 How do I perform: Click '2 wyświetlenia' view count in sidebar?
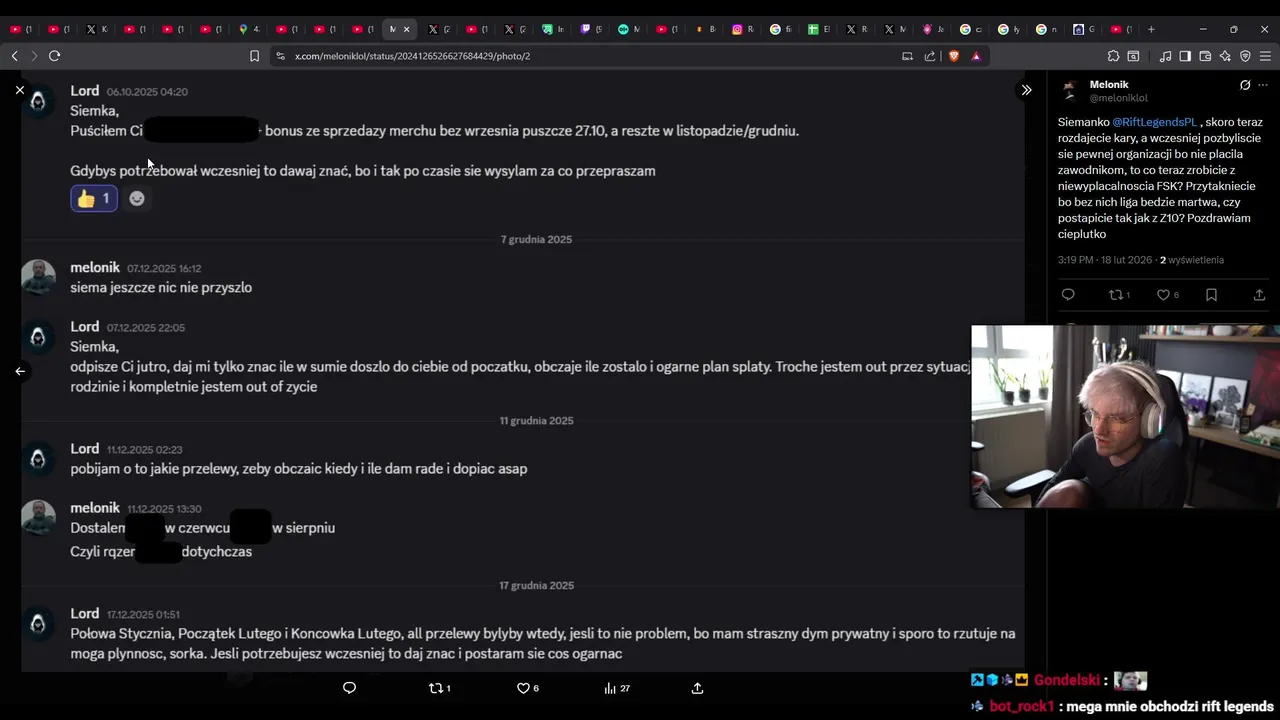pos(1192,260)
